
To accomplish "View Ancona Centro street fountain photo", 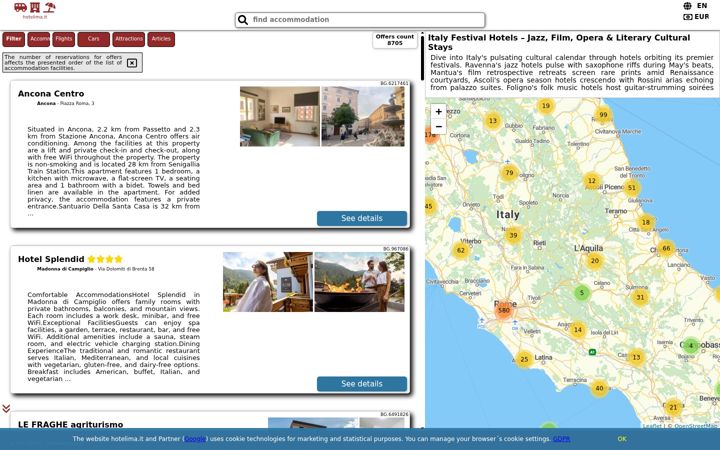I will [x=363, y=117].
